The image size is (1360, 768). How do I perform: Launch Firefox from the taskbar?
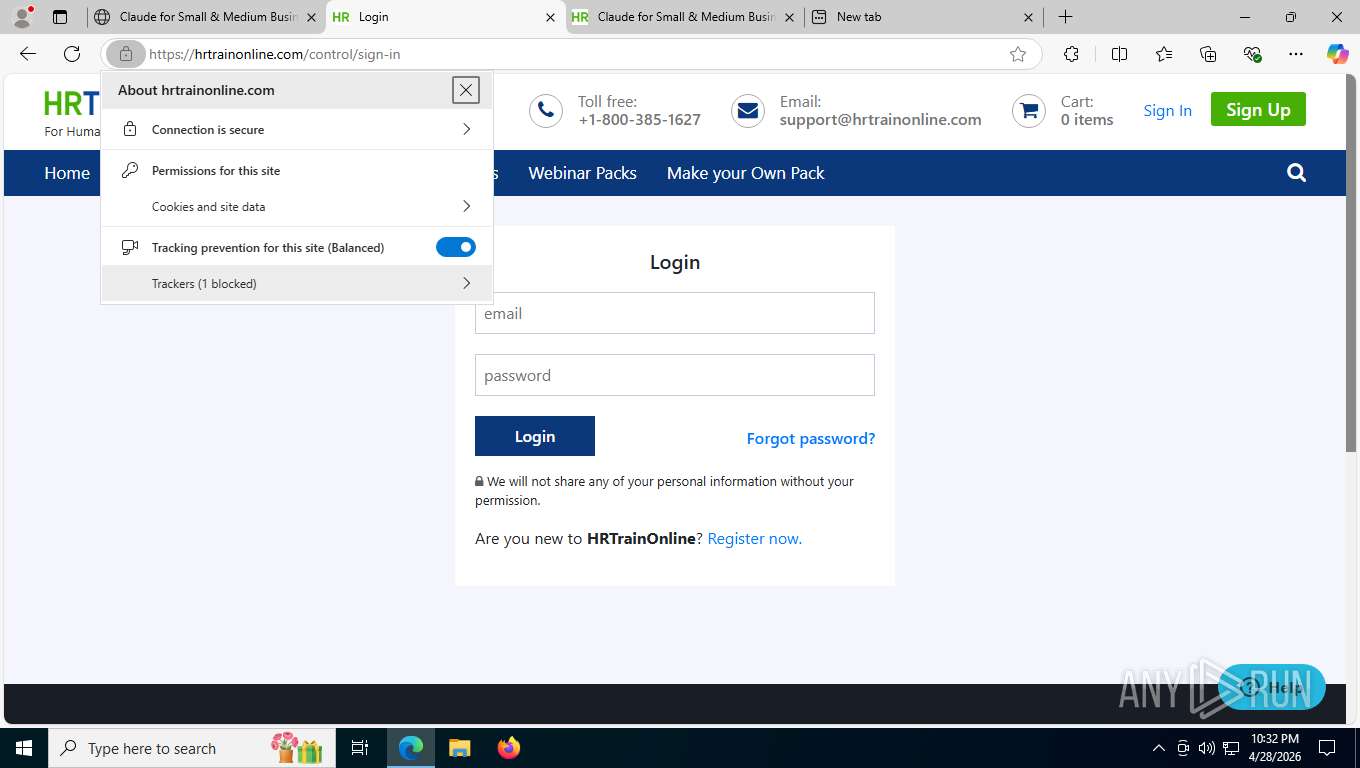pos(509,748)
